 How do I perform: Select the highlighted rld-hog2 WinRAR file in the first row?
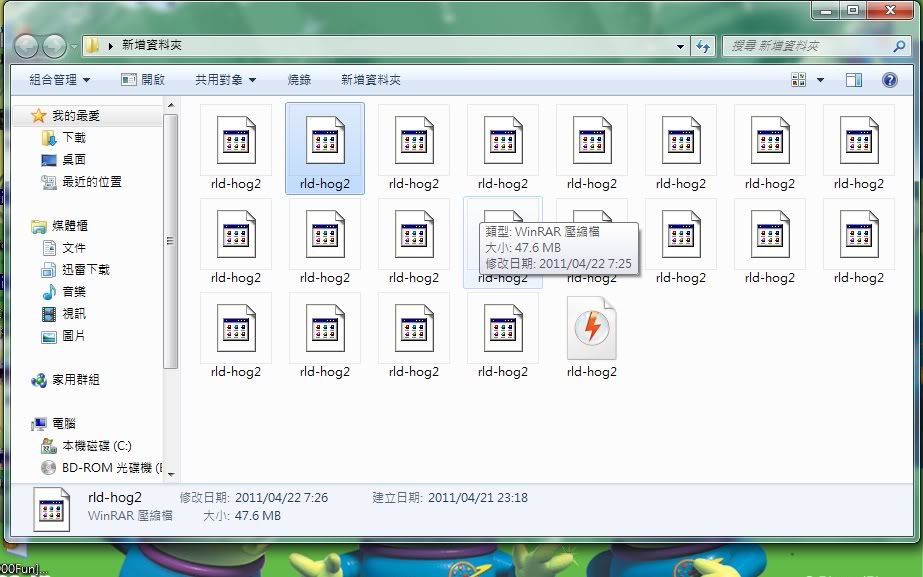point(324,147)
